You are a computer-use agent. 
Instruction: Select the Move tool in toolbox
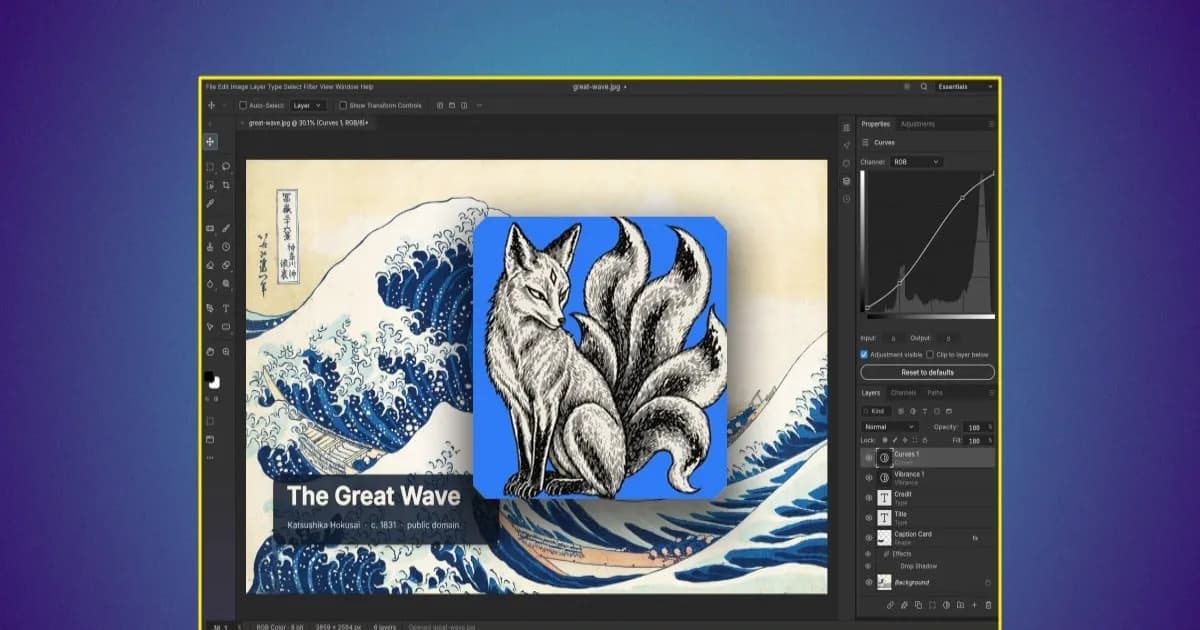211,142
